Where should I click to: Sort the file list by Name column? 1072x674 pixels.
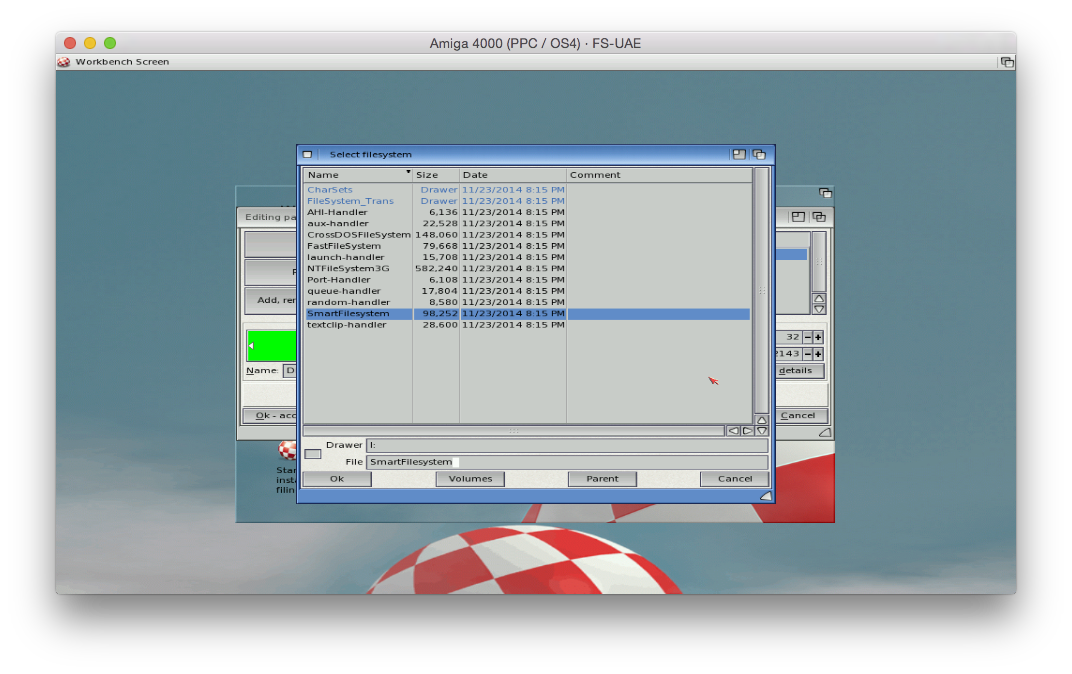coord(358,175)
